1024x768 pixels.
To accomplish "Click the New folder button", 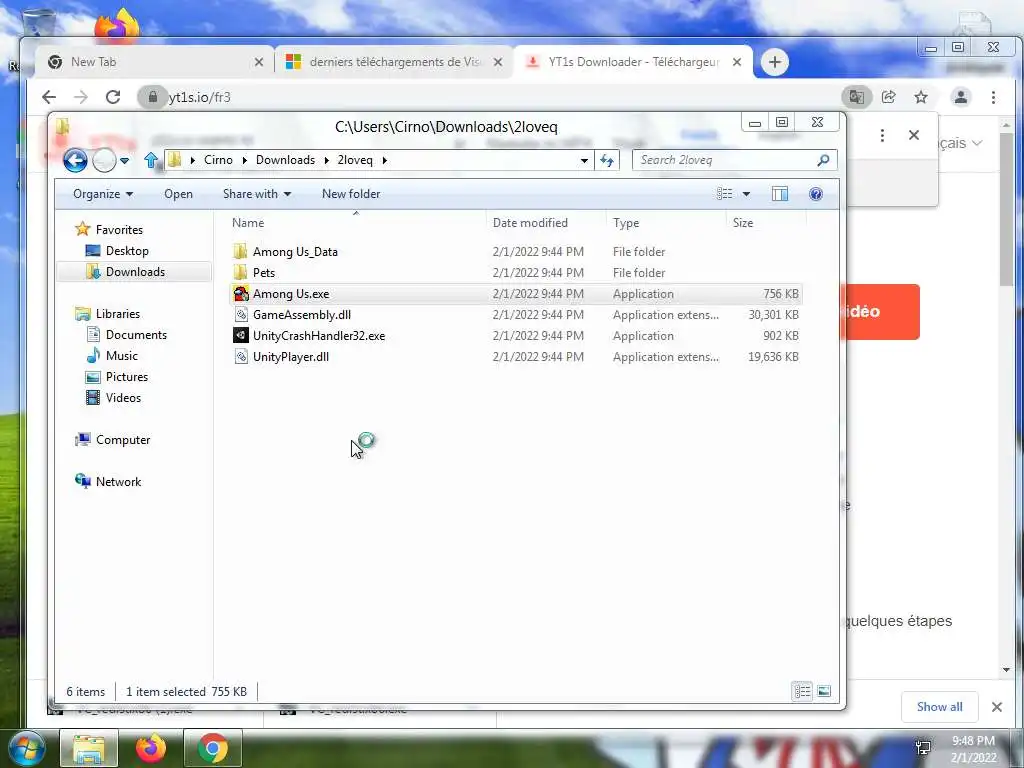I will click(x=351, y=194).
